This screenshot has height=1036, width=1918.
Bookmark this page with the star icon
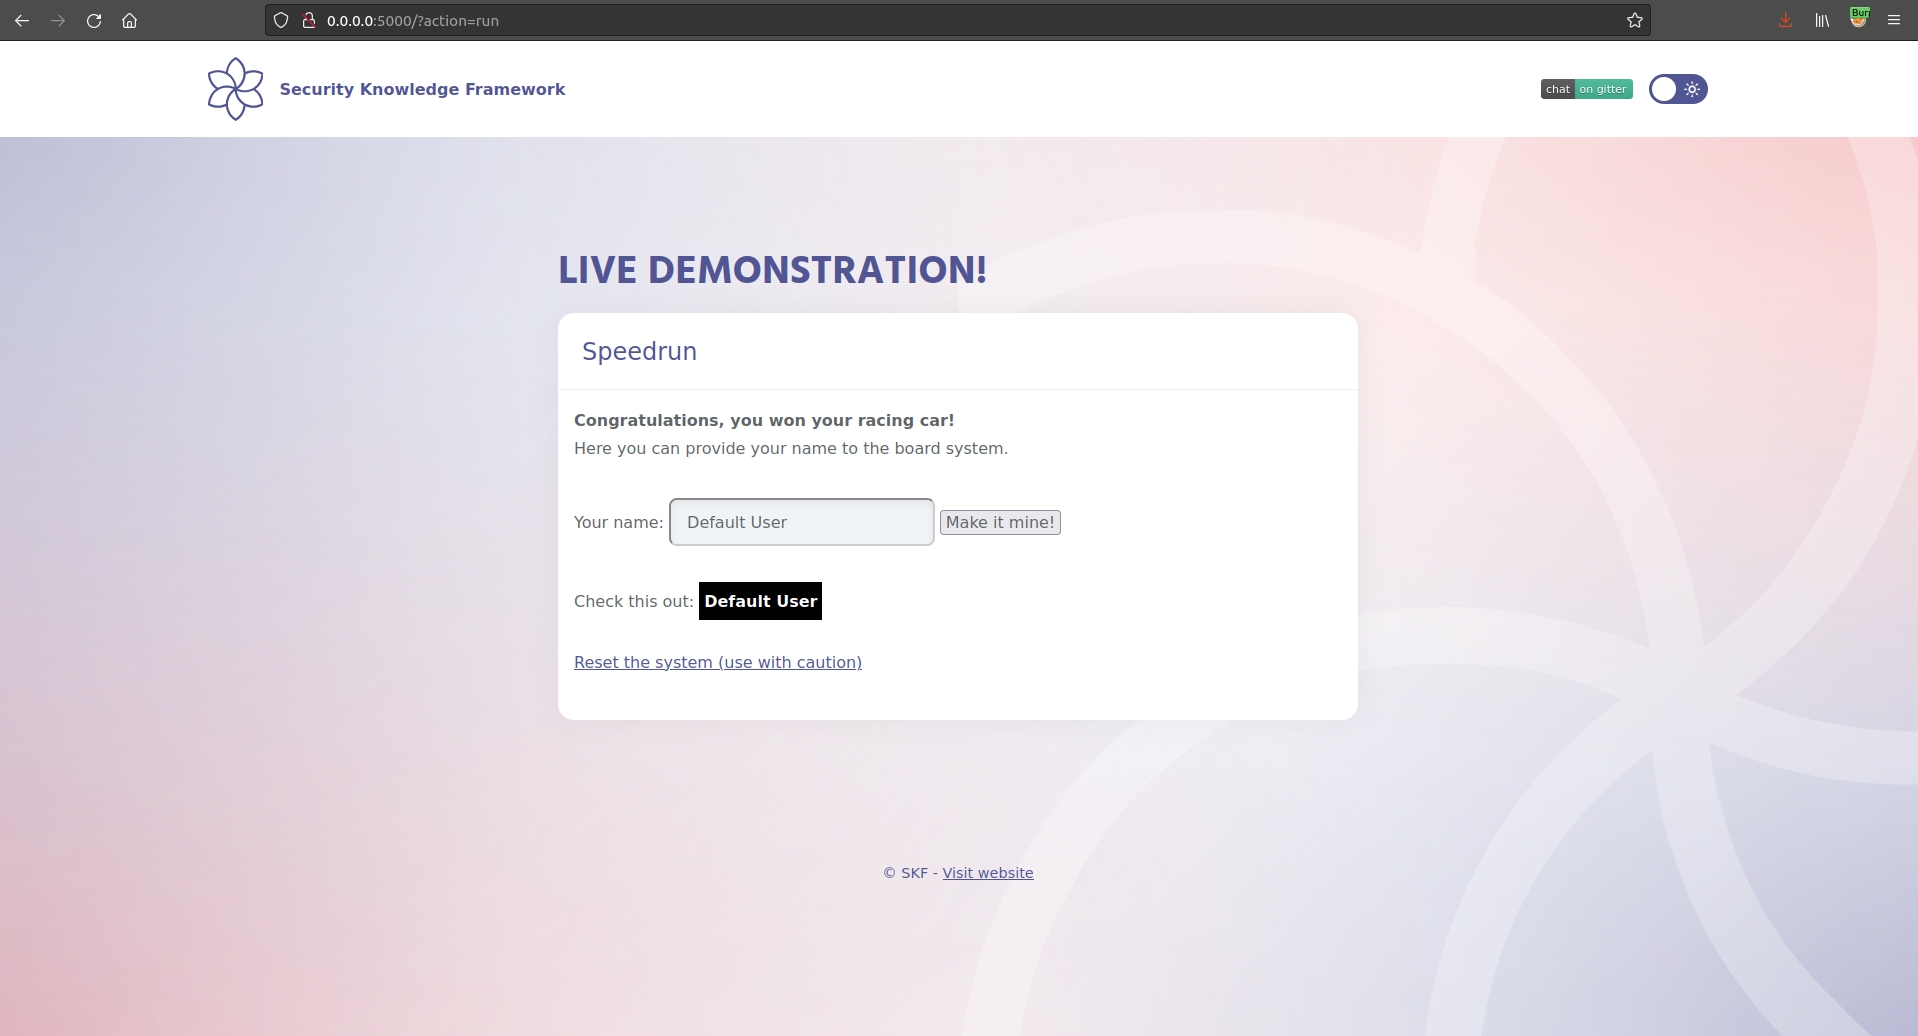pyautogui.click(x=1635, y=20)
